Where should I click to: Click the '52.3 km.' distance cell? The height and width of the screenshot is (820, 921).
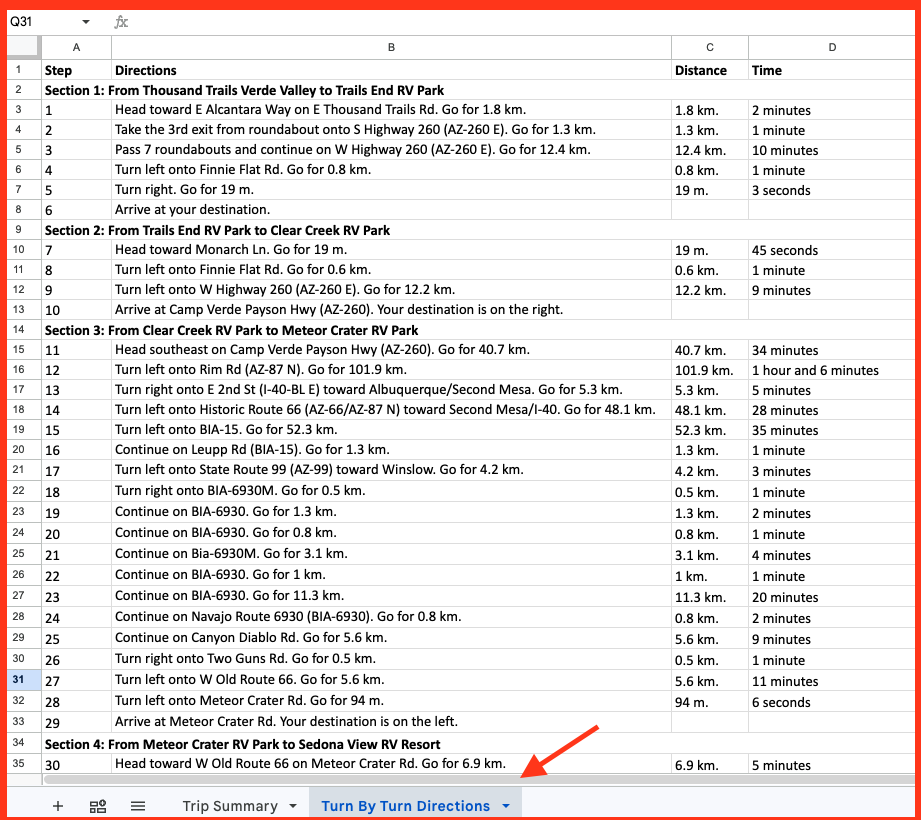click(710, 429)
